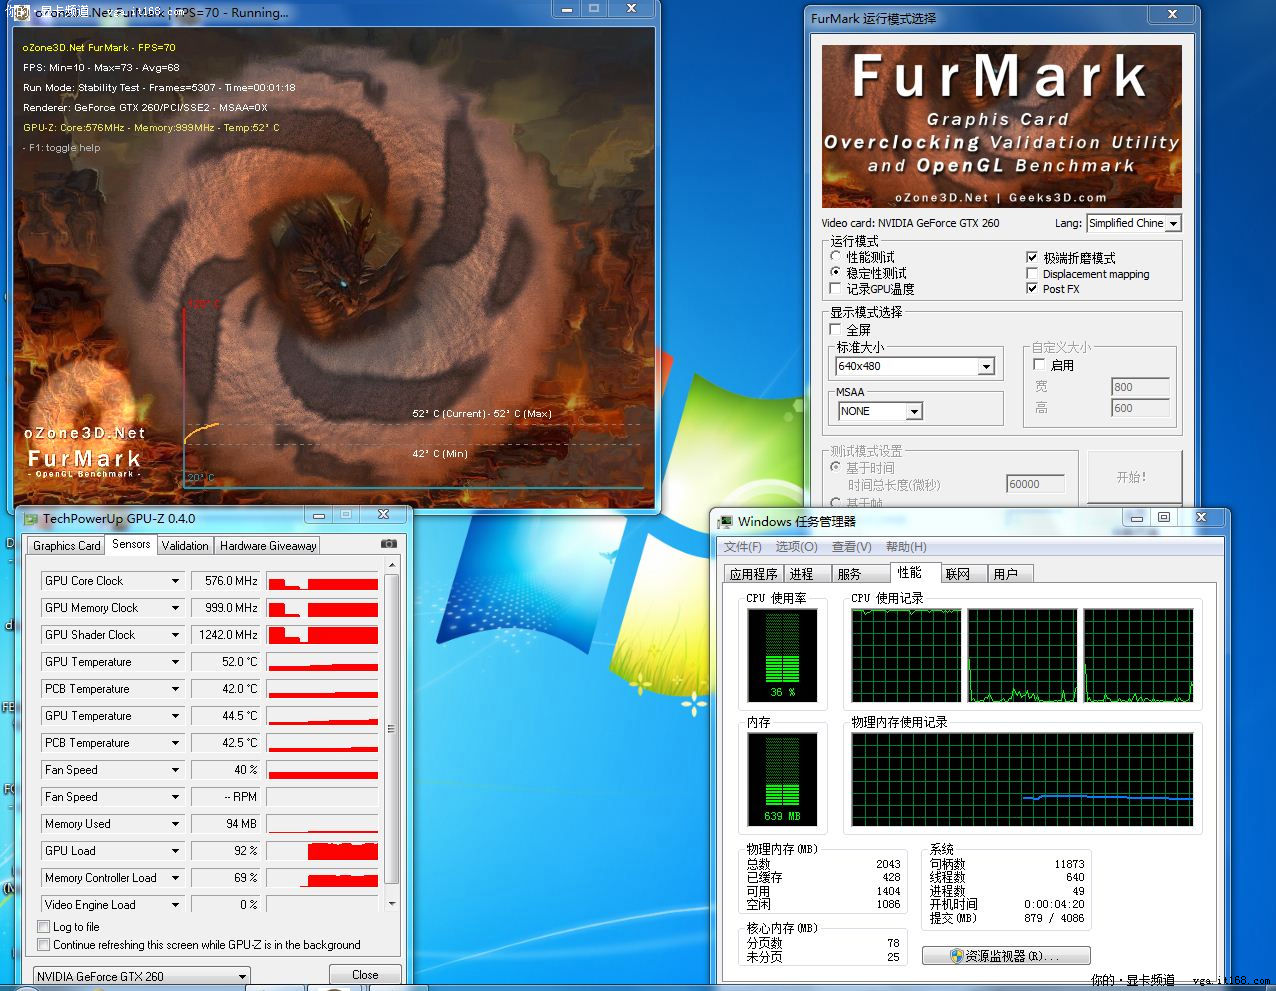Click the FurMark render window title icon
This screenshot has width=1276, height=991.
22,13
